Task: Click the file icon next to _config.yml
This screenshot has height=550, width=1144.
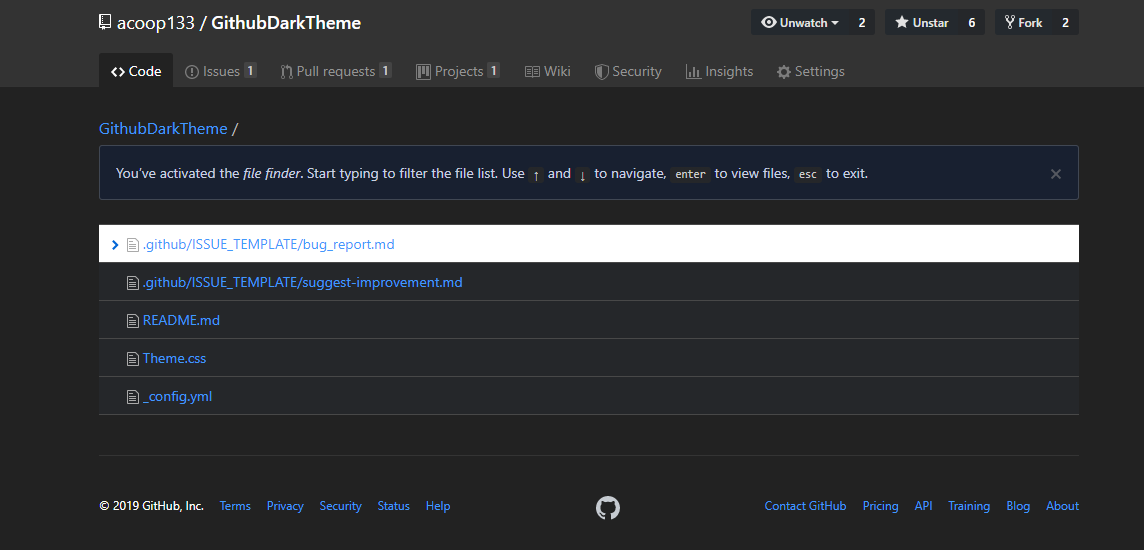Action: (x=133, y=397)
